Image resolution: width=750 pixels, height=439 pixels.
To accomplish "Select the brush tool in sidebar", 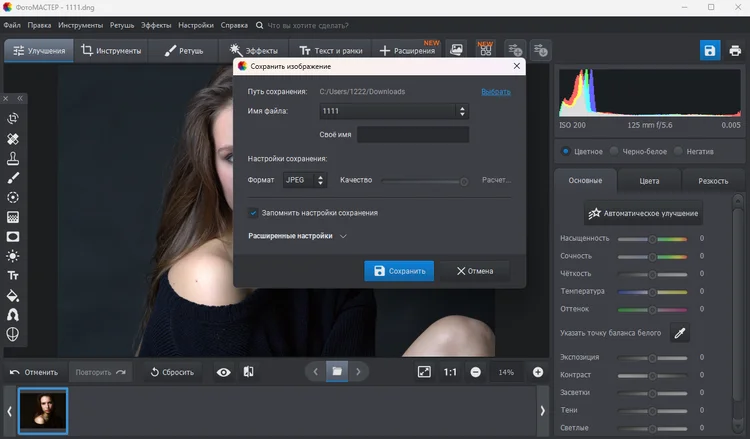I will click(x=13, y=178).
